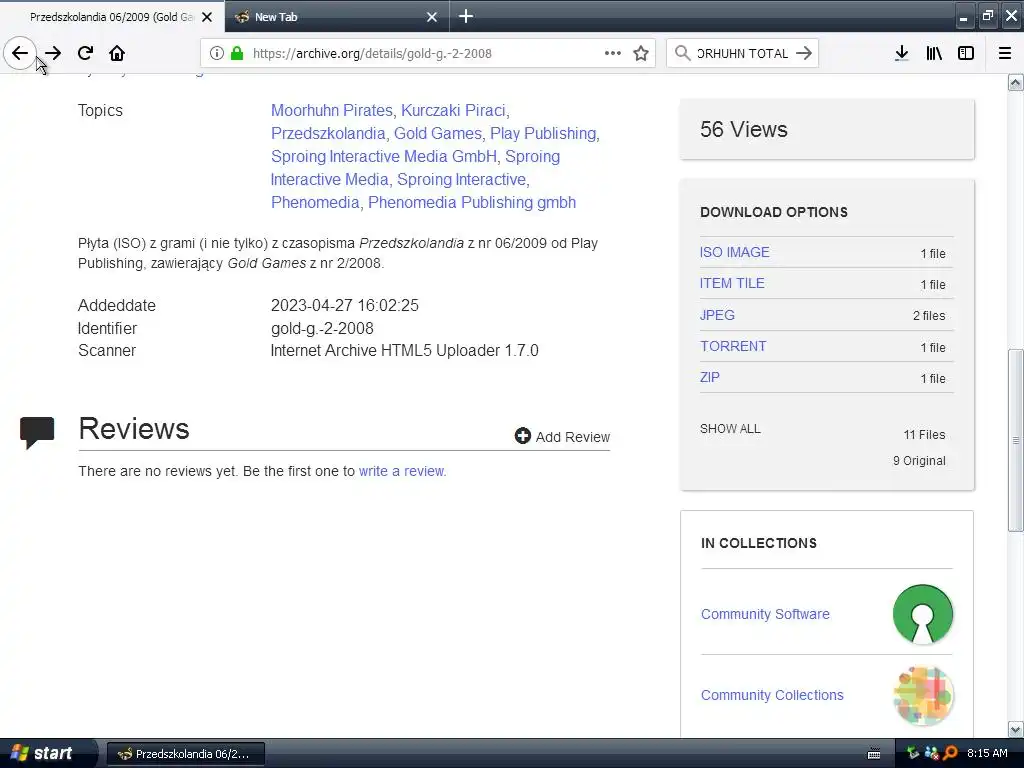Click into the search box text

(742, 54)
